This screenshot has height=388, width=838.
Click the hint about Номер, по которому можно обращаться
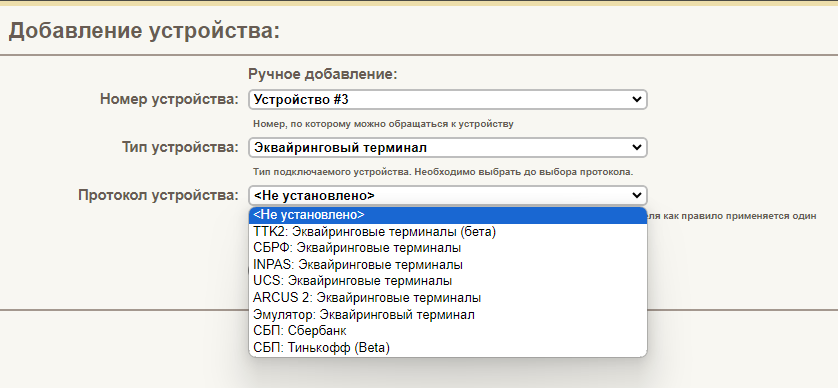coord(383,124)
